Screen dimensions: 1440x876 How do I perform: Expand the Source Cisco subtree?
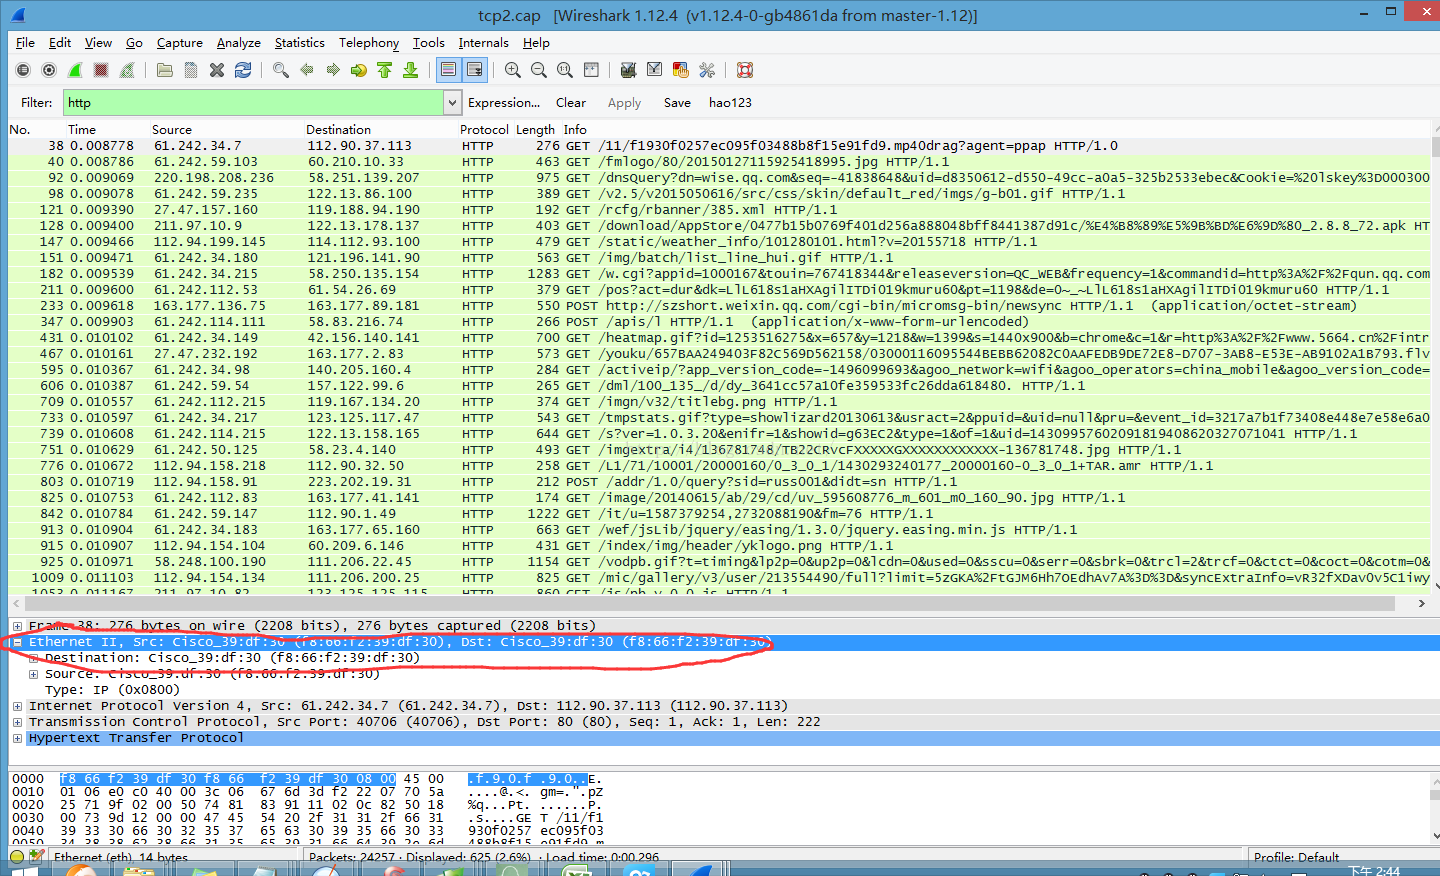[x=34, y=674]
